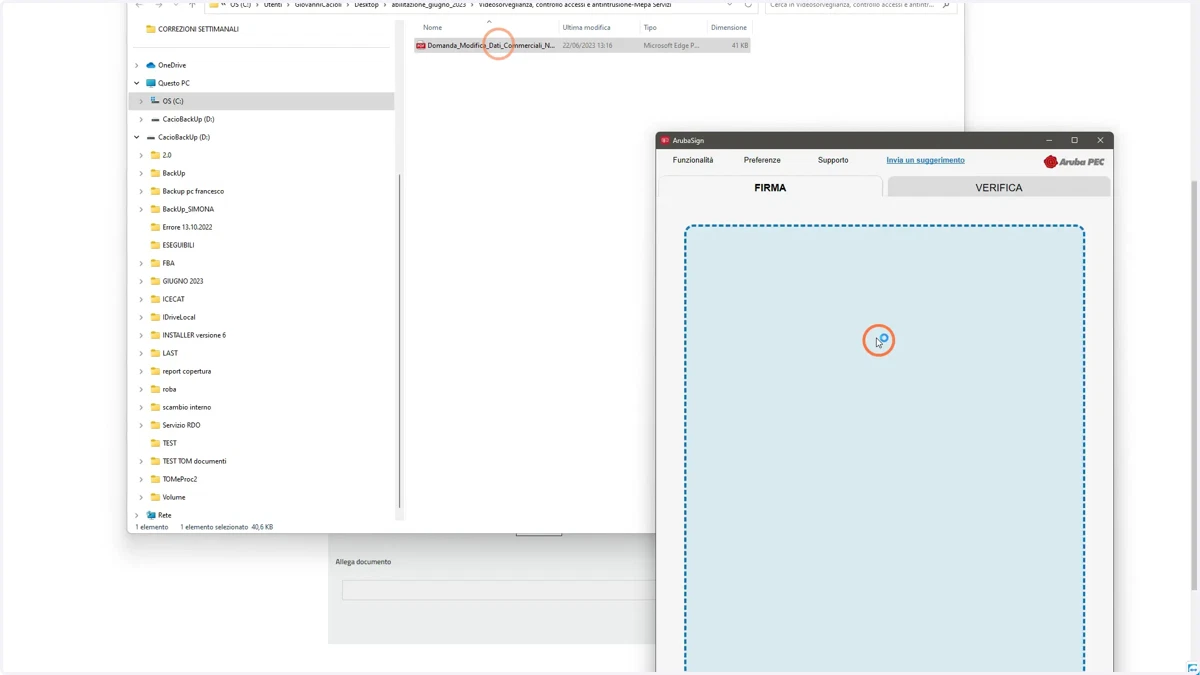Screen dimensions: 1200x675
Task: Select the TOMeProc2 folder
Action: (179, 479)
